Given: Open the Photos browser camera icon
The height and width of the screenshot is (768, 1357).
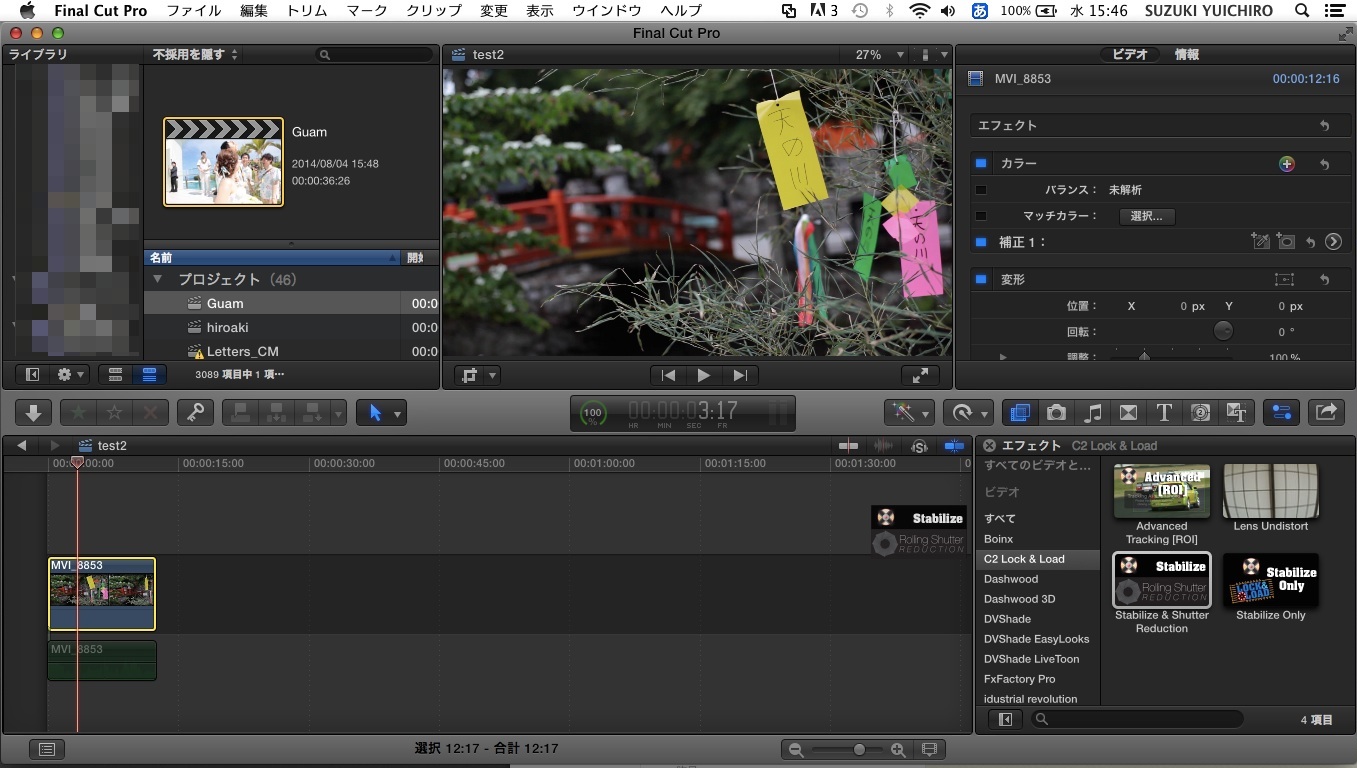Looking at the screenshot, I should (x=1056, y=412).
